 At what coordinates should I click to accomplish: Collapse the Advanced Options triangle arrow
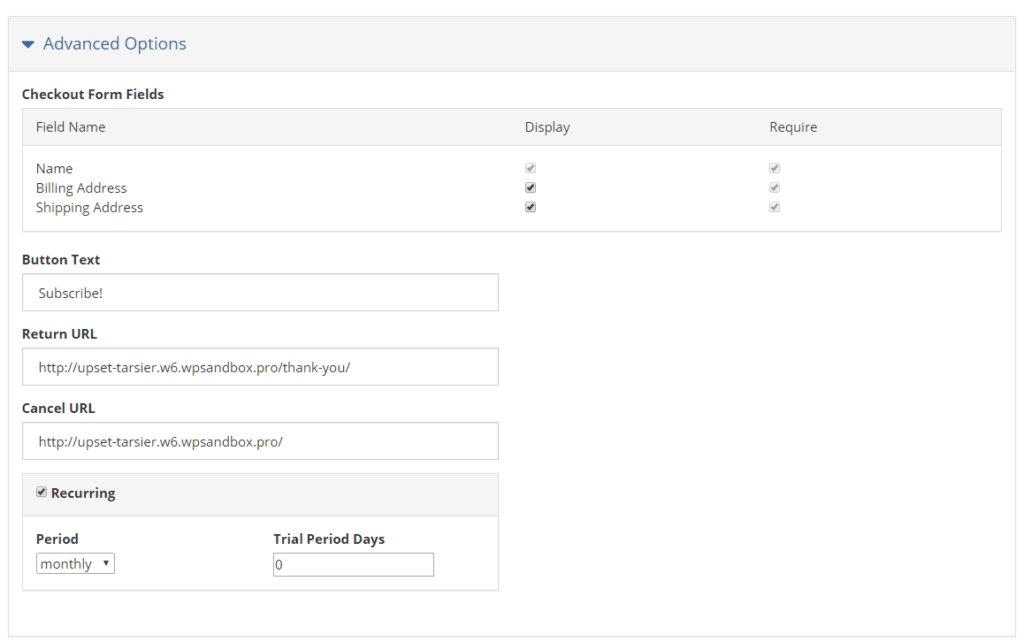(x=28, y=44)
